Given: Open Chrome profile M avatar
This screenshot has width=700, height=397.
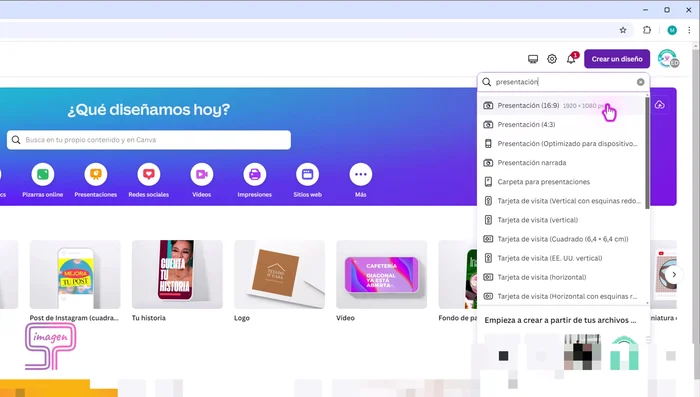Looking at the screenshot, I should click(672, 30).
